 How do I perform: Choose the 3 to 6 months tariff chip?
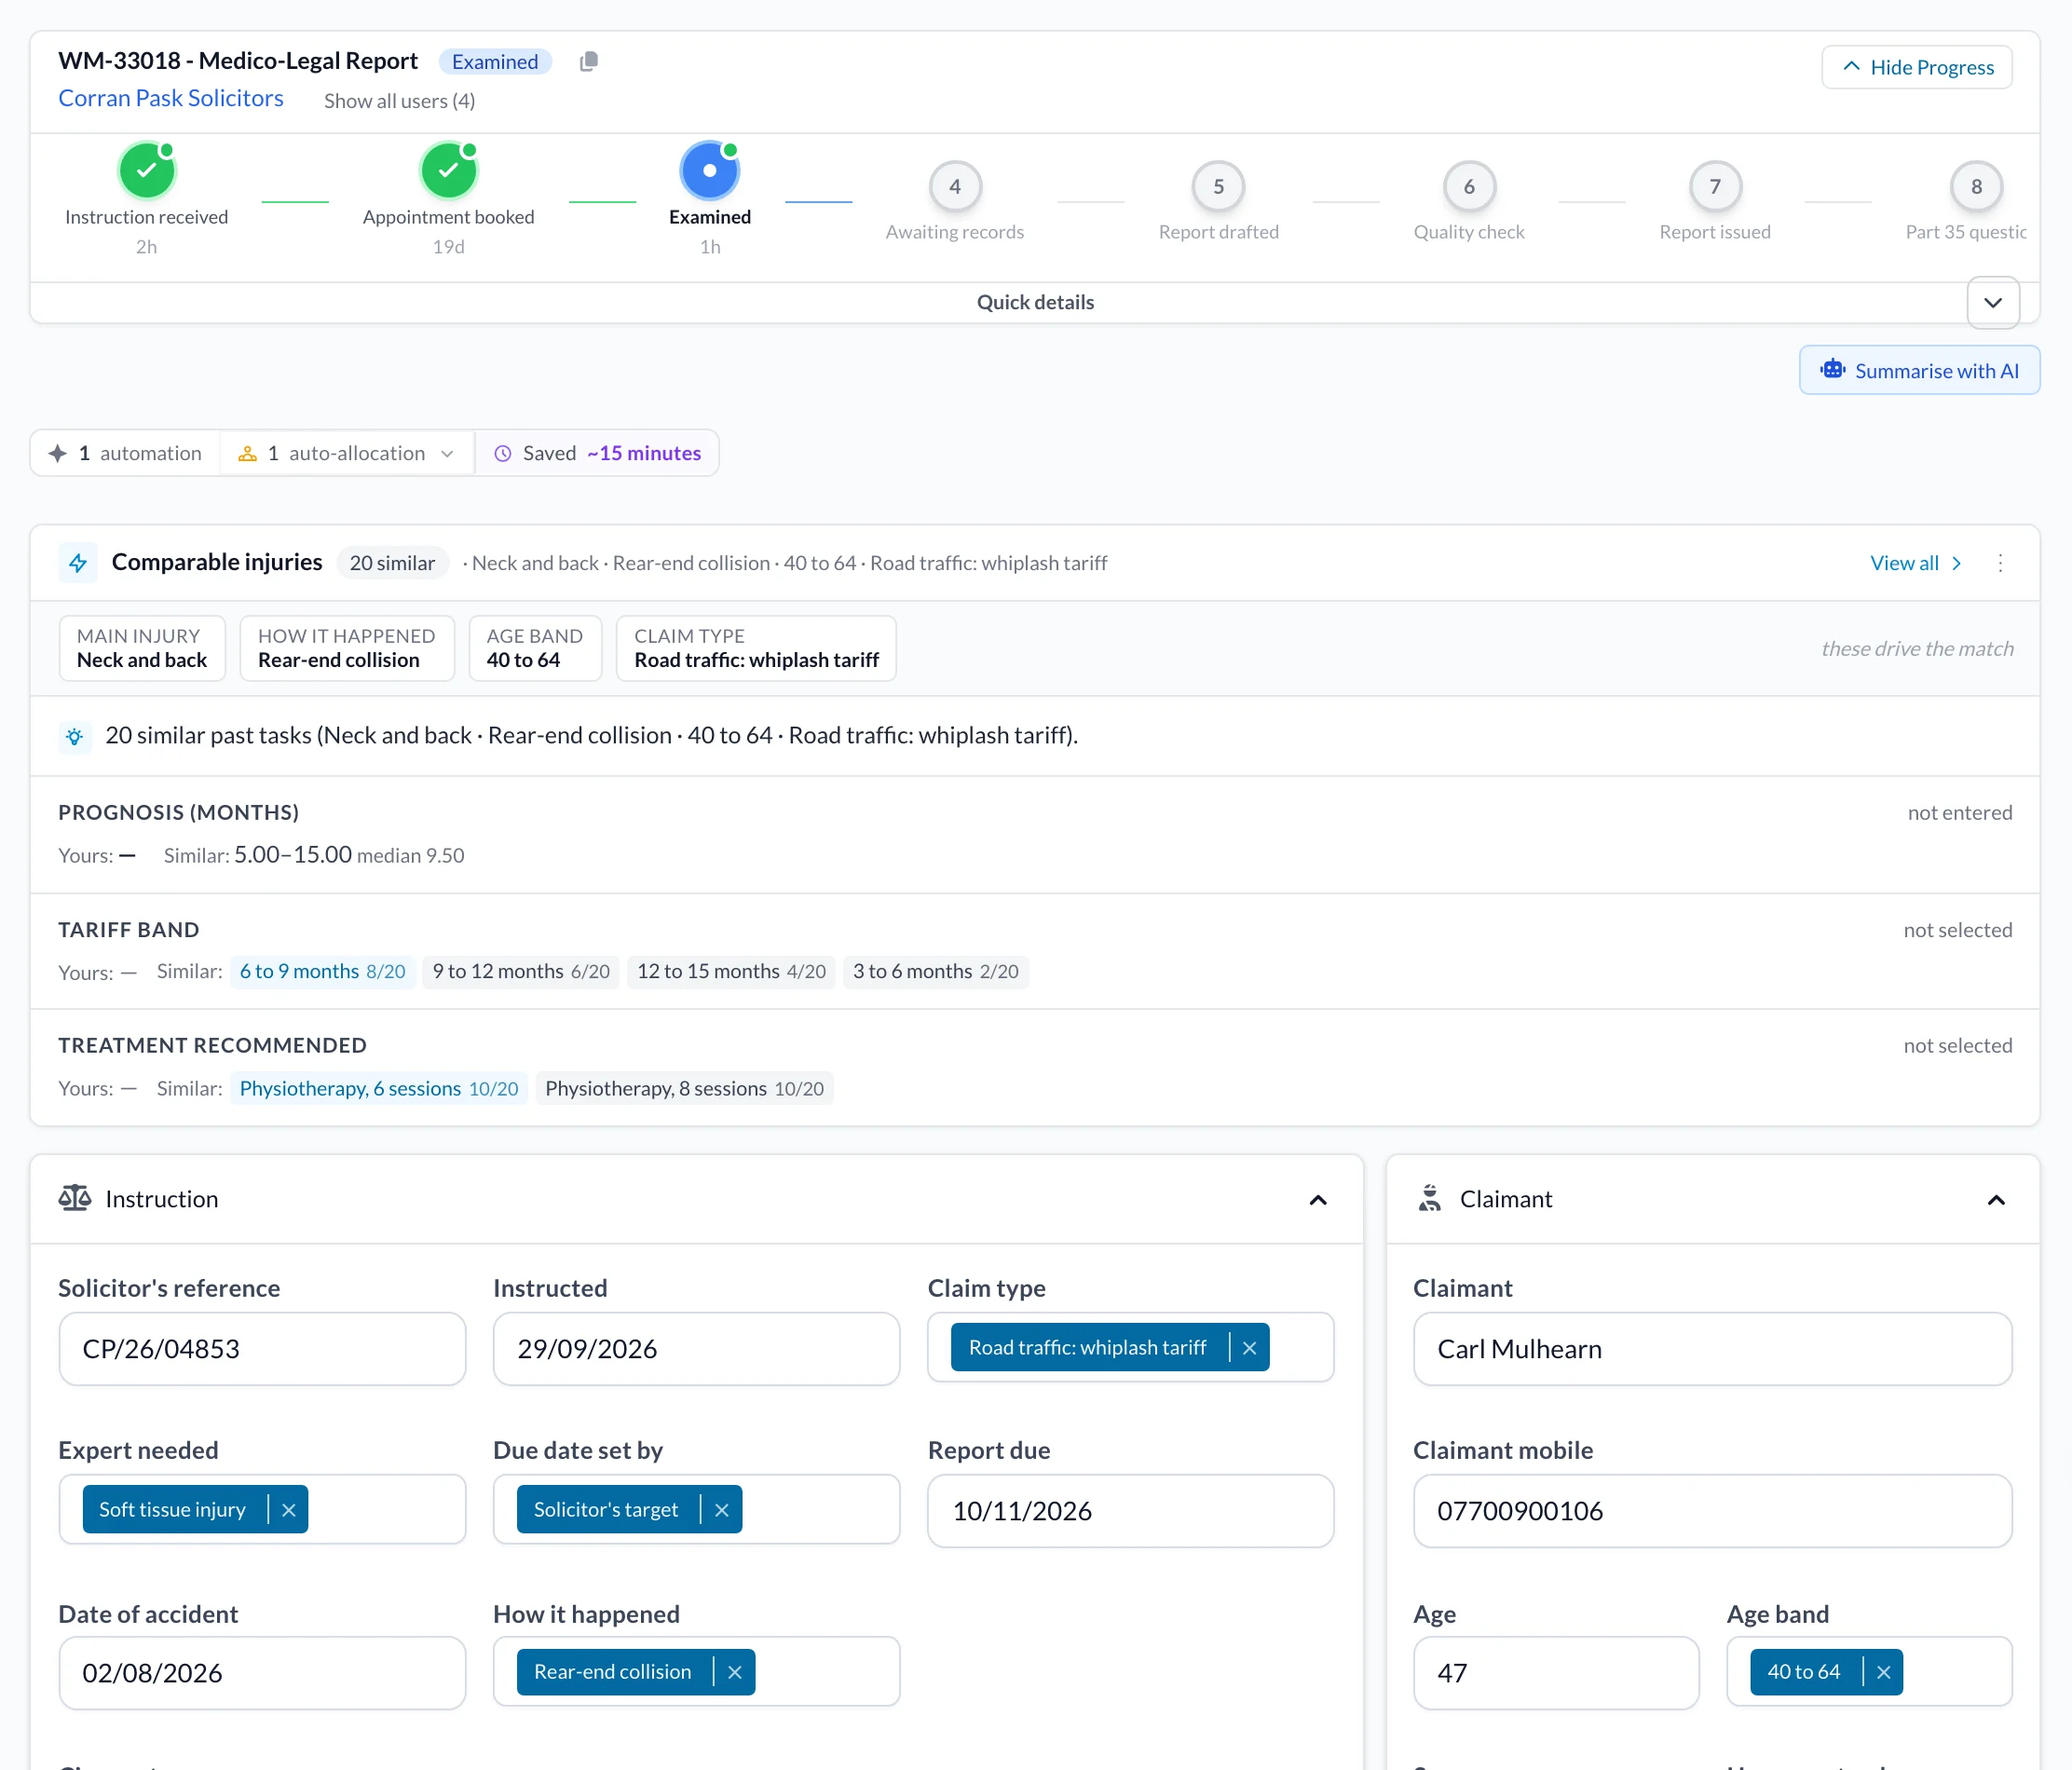[x=935, y=972]
